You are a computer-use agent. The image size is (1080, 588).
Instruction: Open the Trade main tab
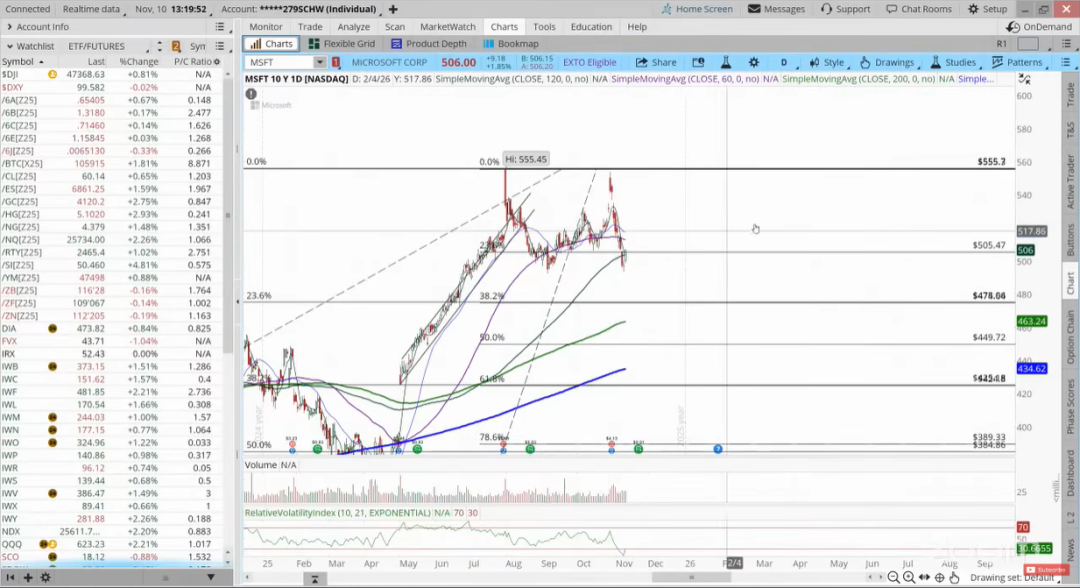[310, 26]
